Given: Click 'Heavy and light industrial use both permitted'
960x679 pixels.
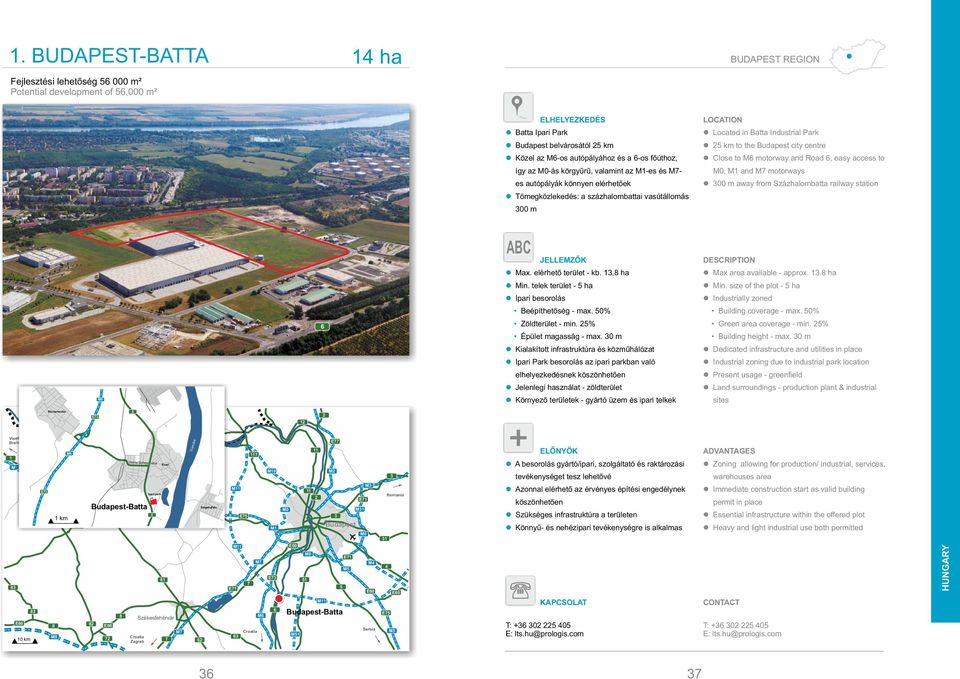Looking at the screenshot, I should (x=787, y=528).
